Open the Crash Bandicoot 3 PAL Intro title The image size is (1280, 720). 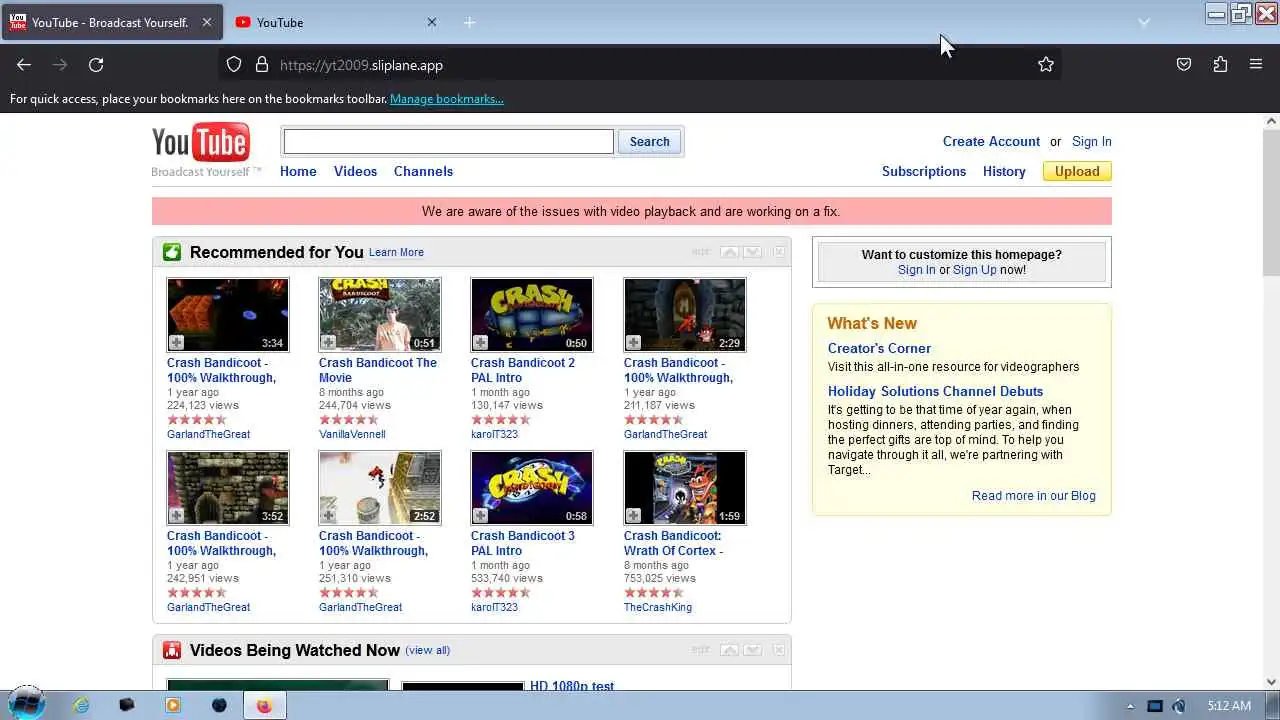pos(523,543)
